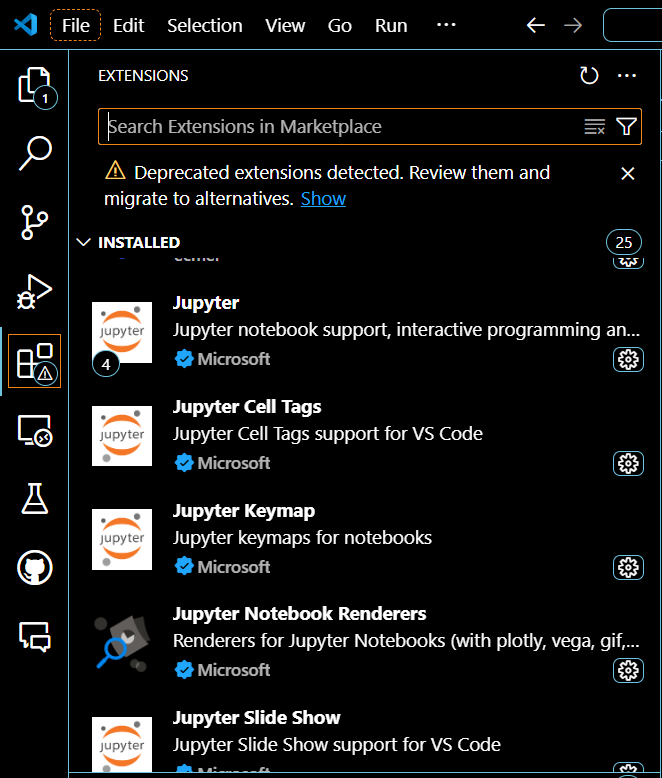662x778 pixels.
Task: Click the Jupyter Keymap logo thumbnail
Action: tap(122, 539)
